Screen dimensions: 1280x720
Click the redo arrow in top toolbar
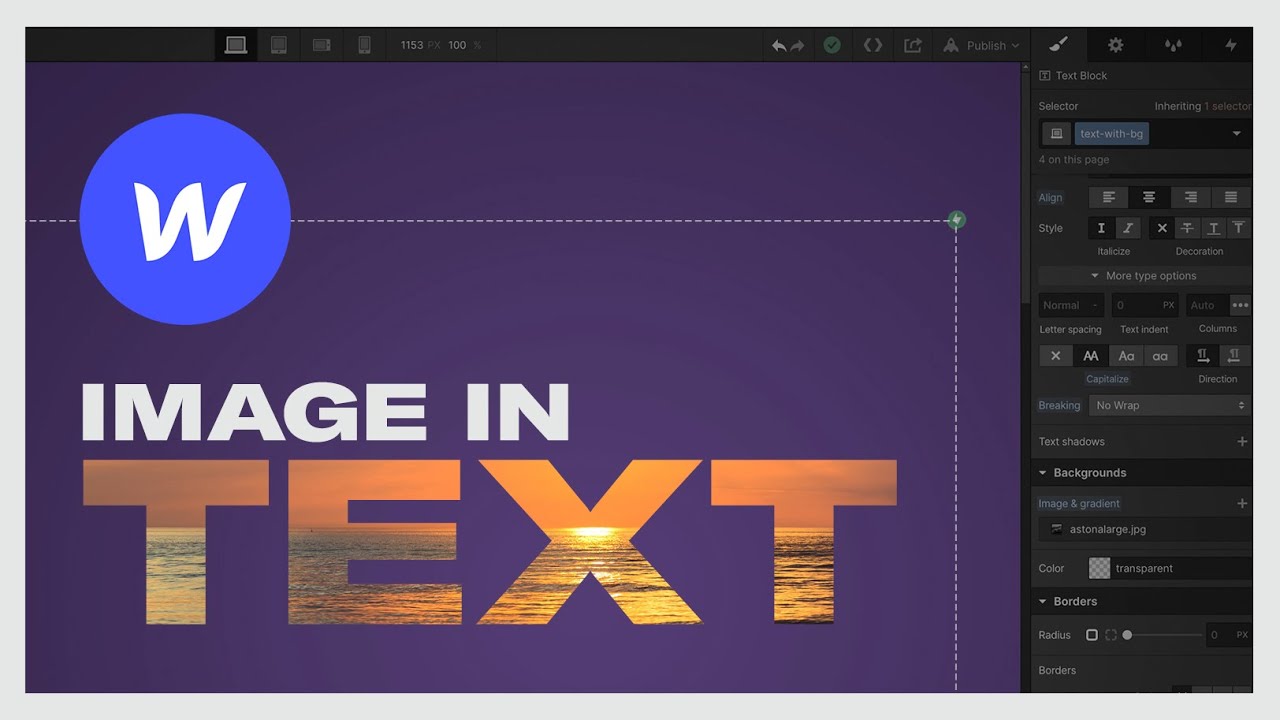coord(797,46)
